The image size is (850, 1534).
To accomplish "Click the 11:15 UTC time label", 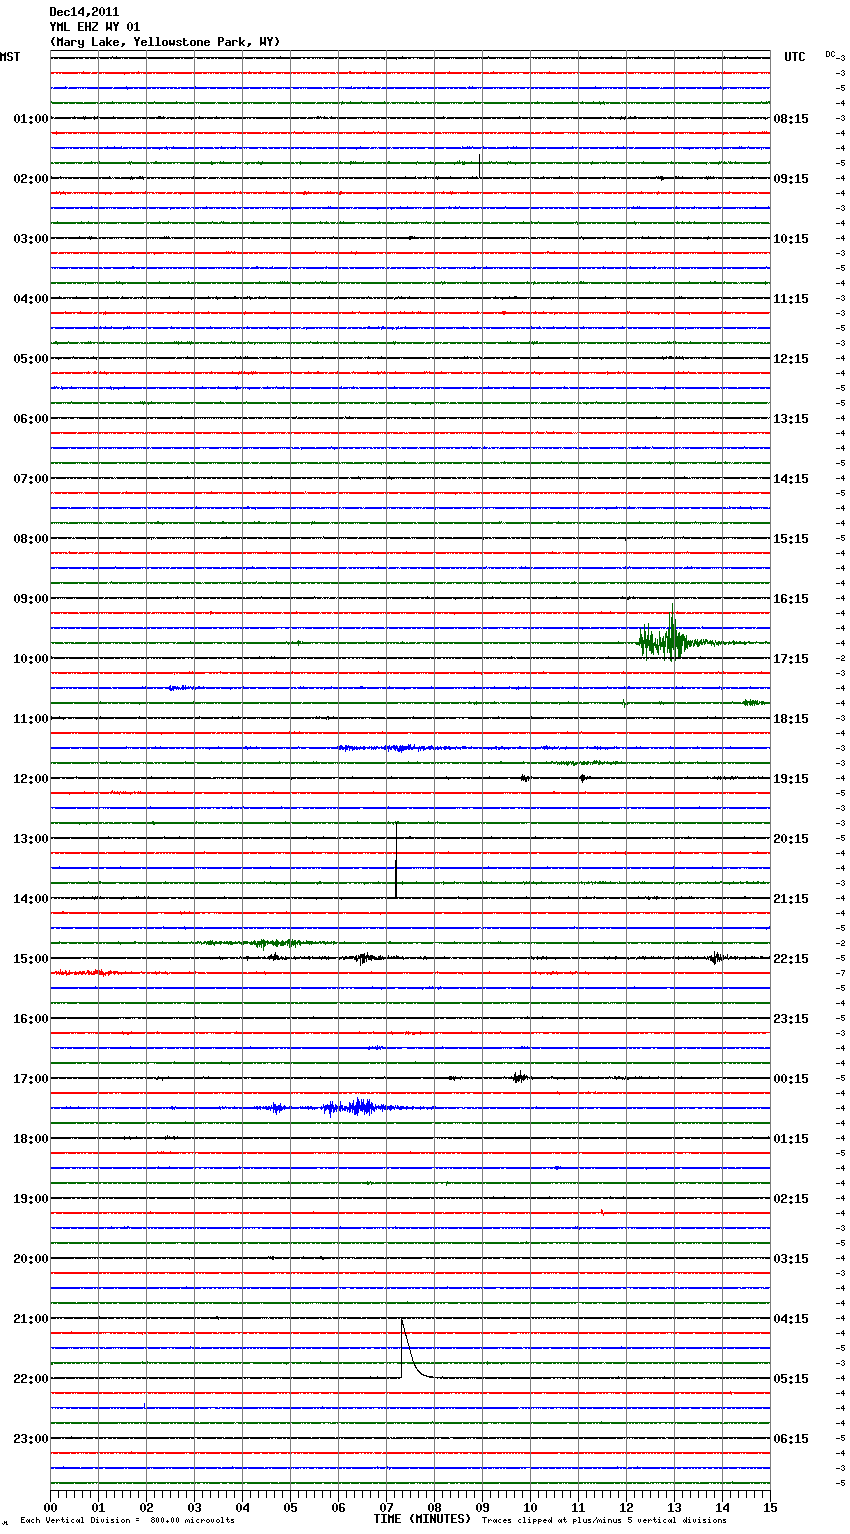I will point(791,299).
